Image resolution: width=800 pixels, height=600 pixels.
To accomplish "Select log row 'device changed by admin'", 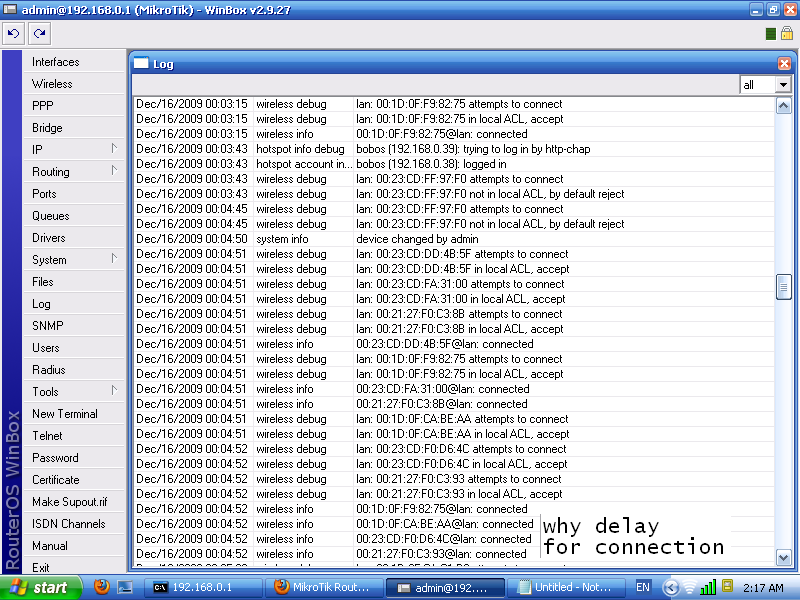I will [x=454, y=239].
